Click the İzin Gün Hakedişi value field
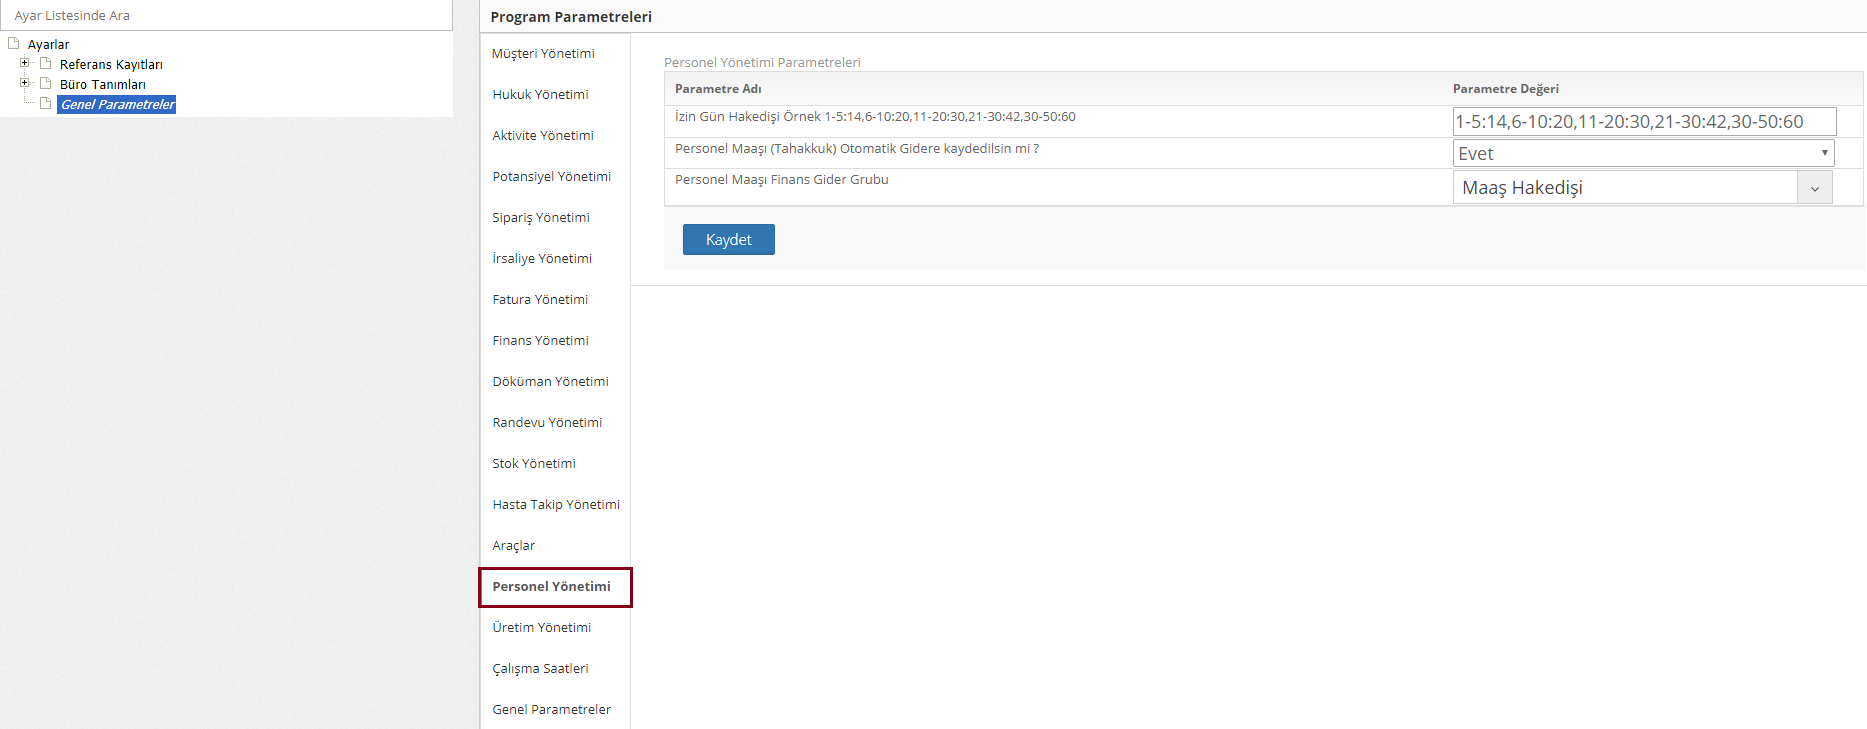Viewport: 1867px width, 729px height. coord(1643,122)
